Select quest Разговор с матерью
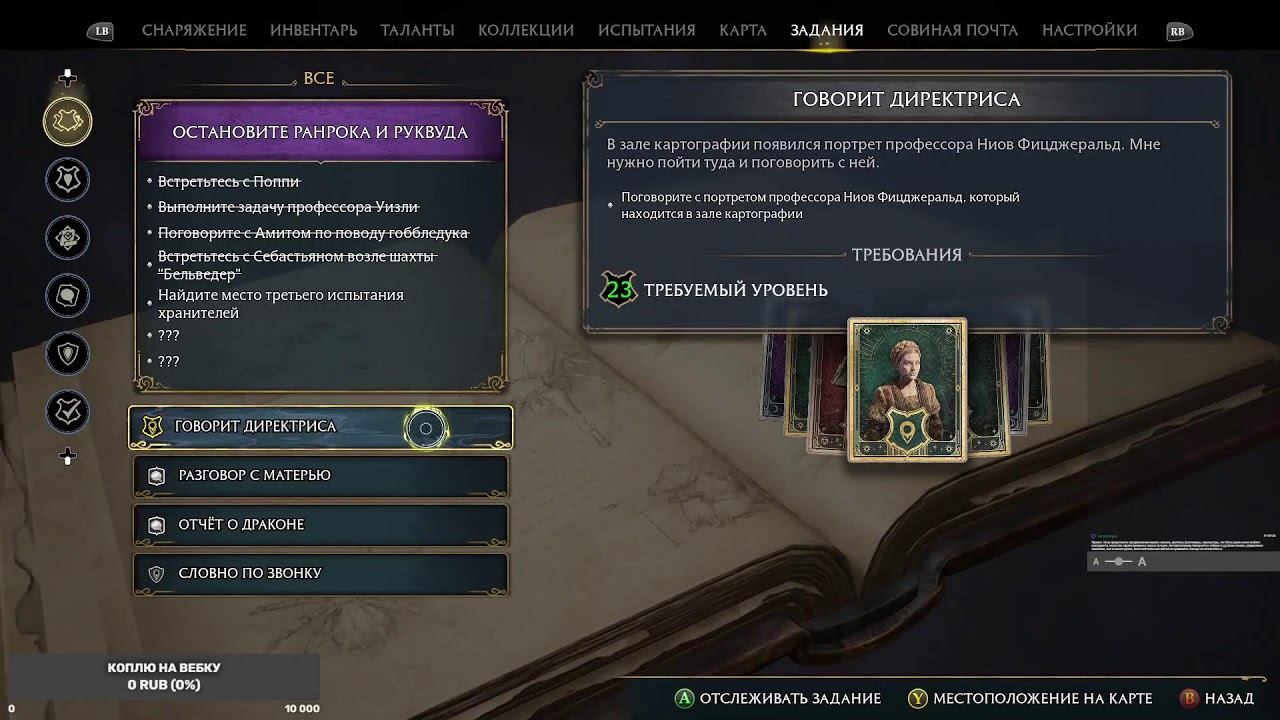The width and height of the screenshot is (1280, 720). coord(321,475)
